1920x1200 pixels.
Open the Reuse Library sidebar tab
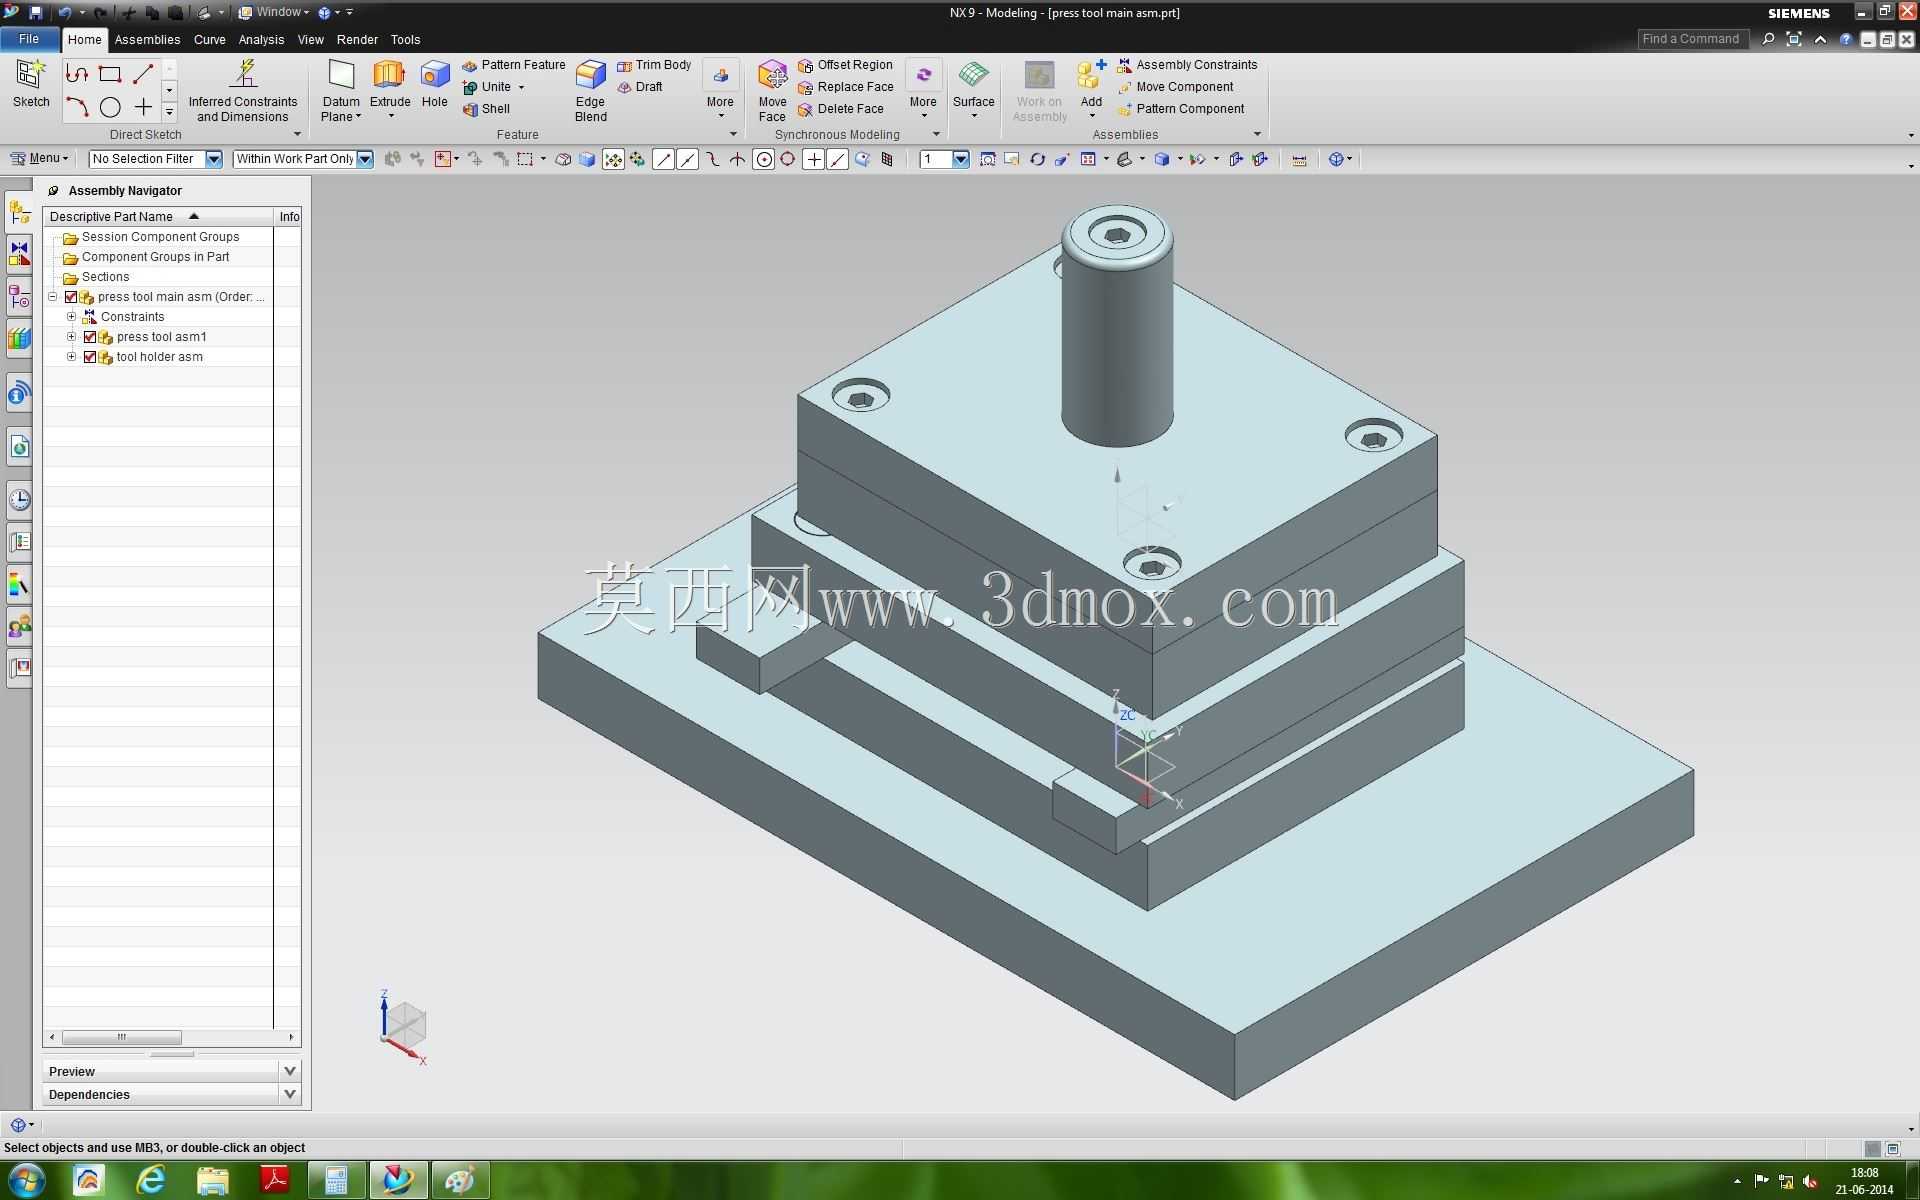(19, 339)
